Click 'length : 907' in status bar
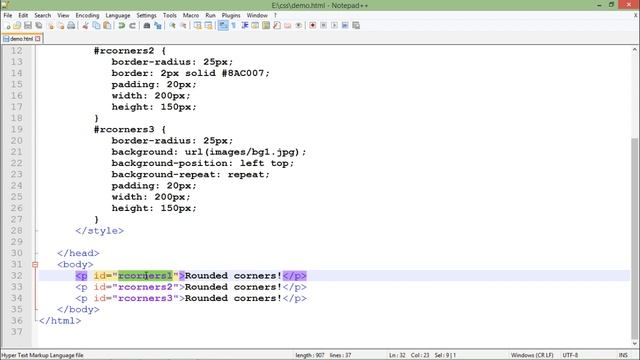640x360 pixels. coord(310,355)
